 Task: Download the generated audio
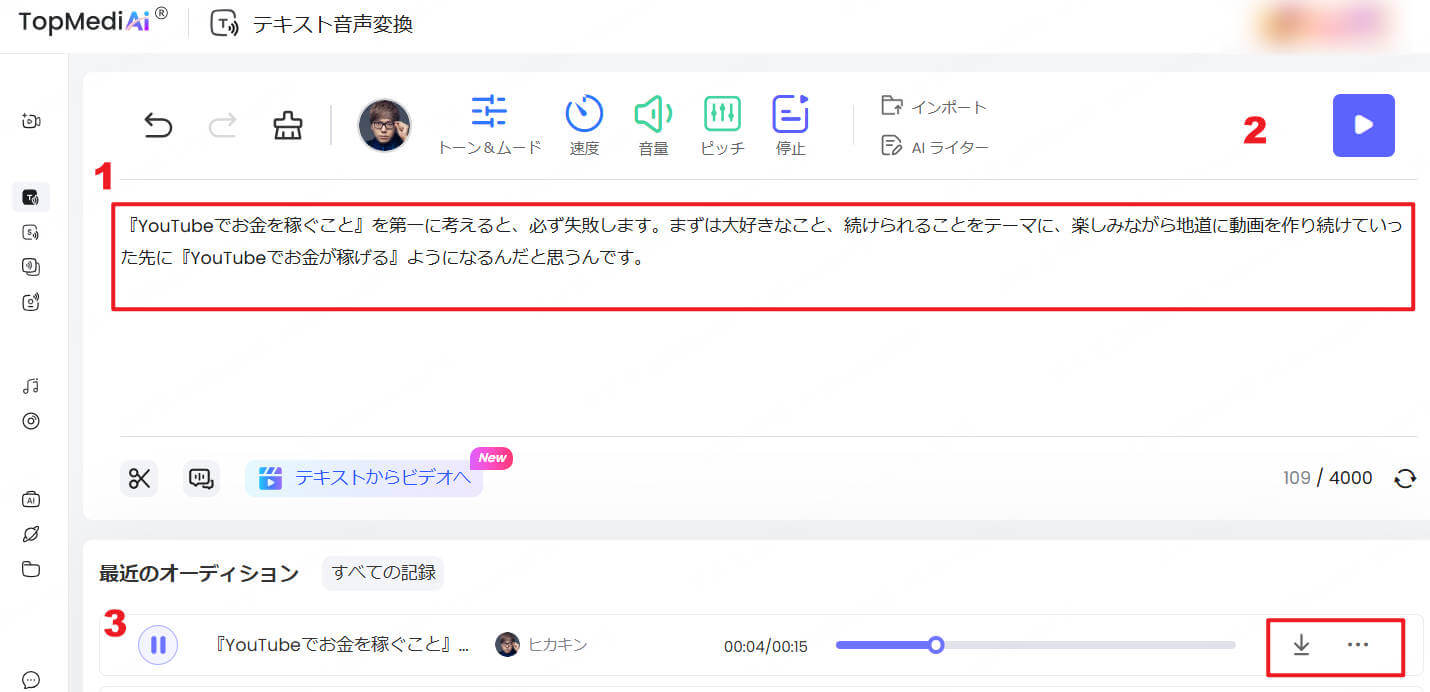pyautogui.click(x=1301, y=645)
